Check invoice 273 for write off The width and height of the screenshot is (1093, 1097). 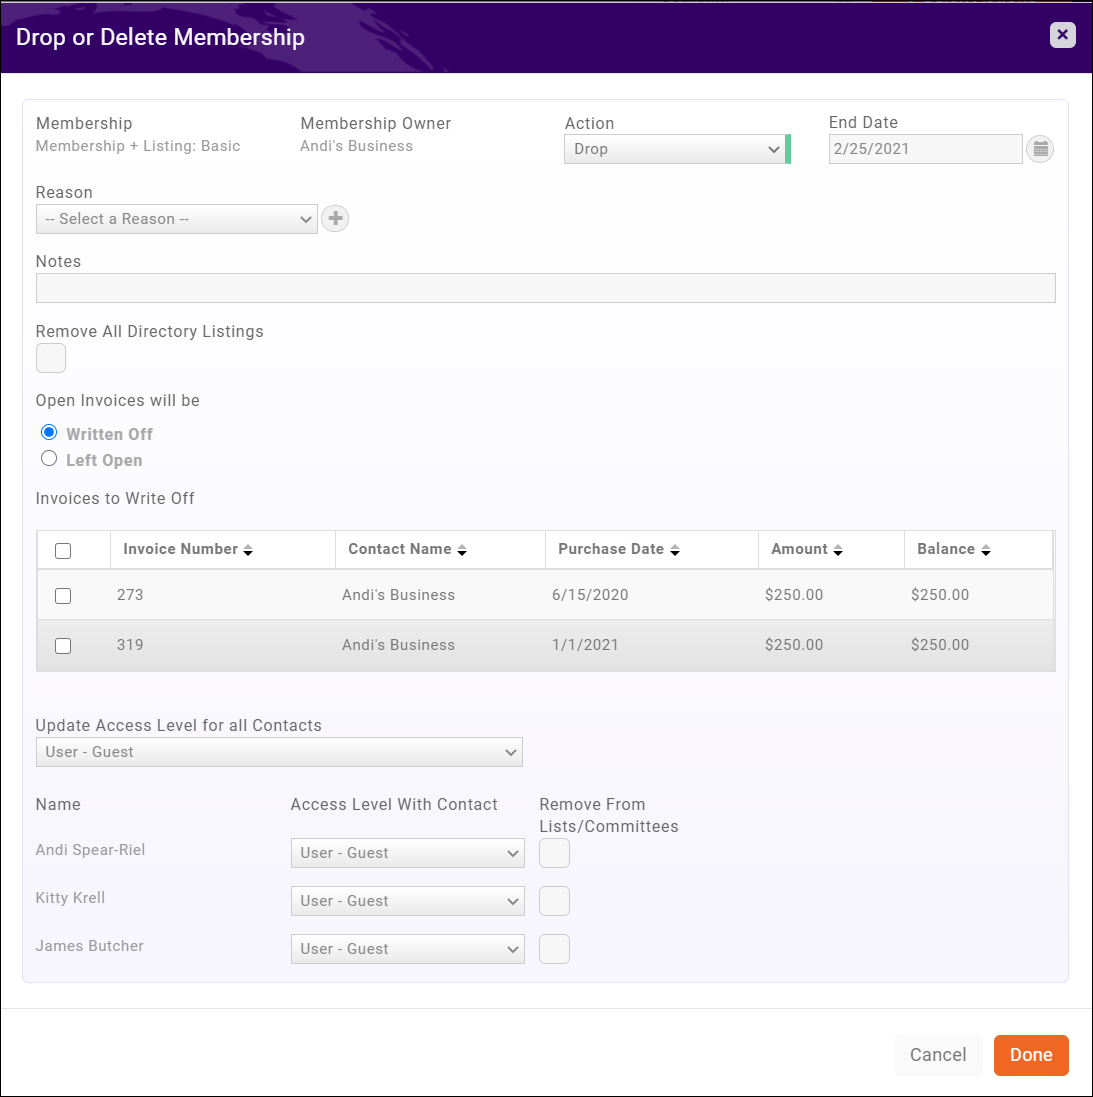62,595
